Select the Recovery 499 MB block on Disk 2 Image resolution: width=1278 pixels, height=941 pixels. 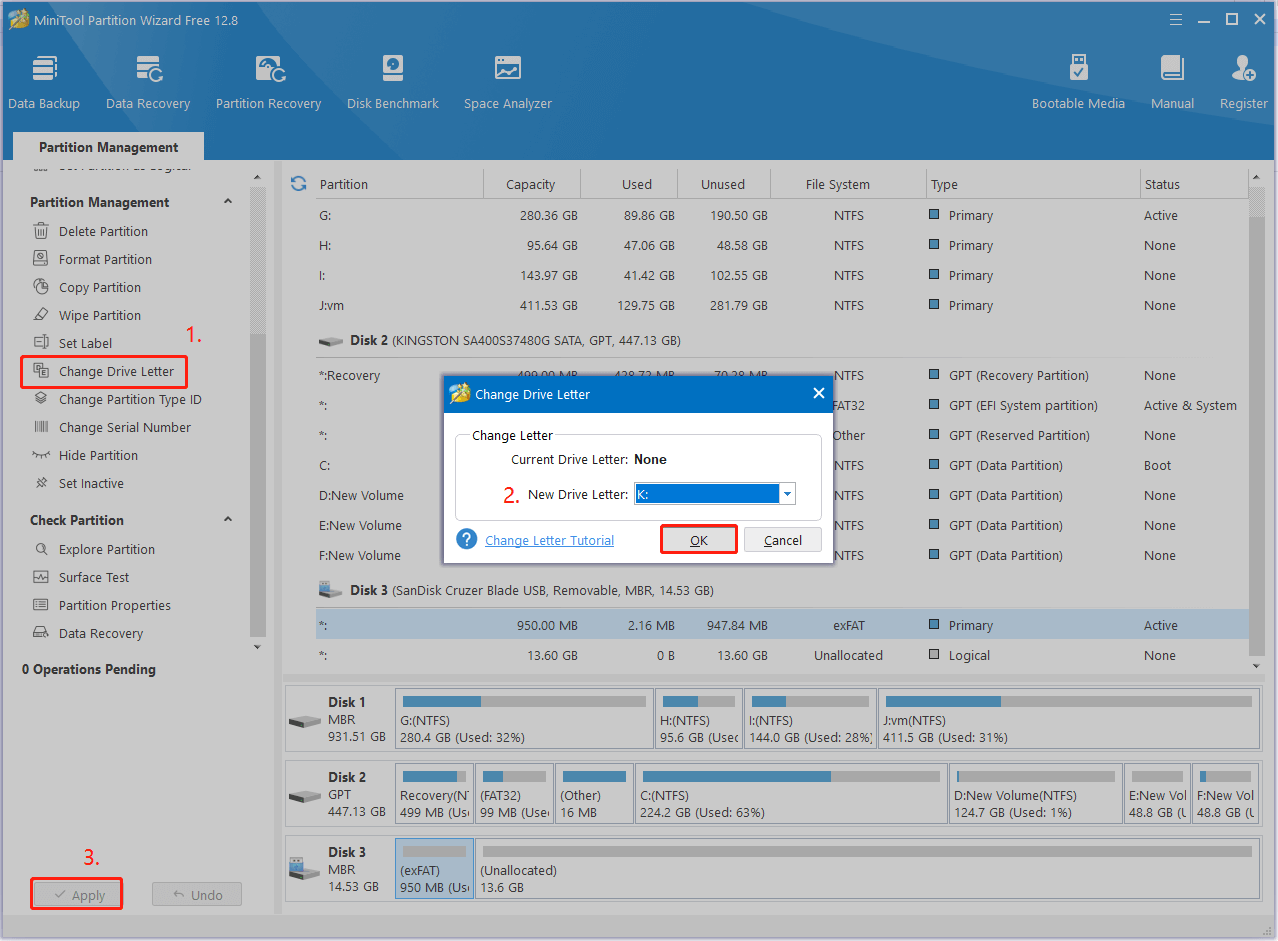(434, 794)
